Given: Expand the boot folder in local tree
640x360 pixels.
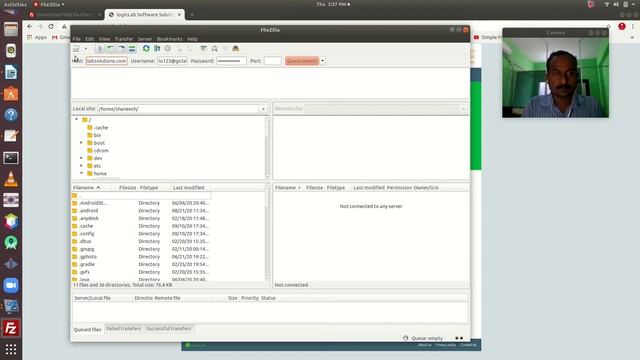Looking at the screenshot, I should pyautogui.click(x=81, y=143).
